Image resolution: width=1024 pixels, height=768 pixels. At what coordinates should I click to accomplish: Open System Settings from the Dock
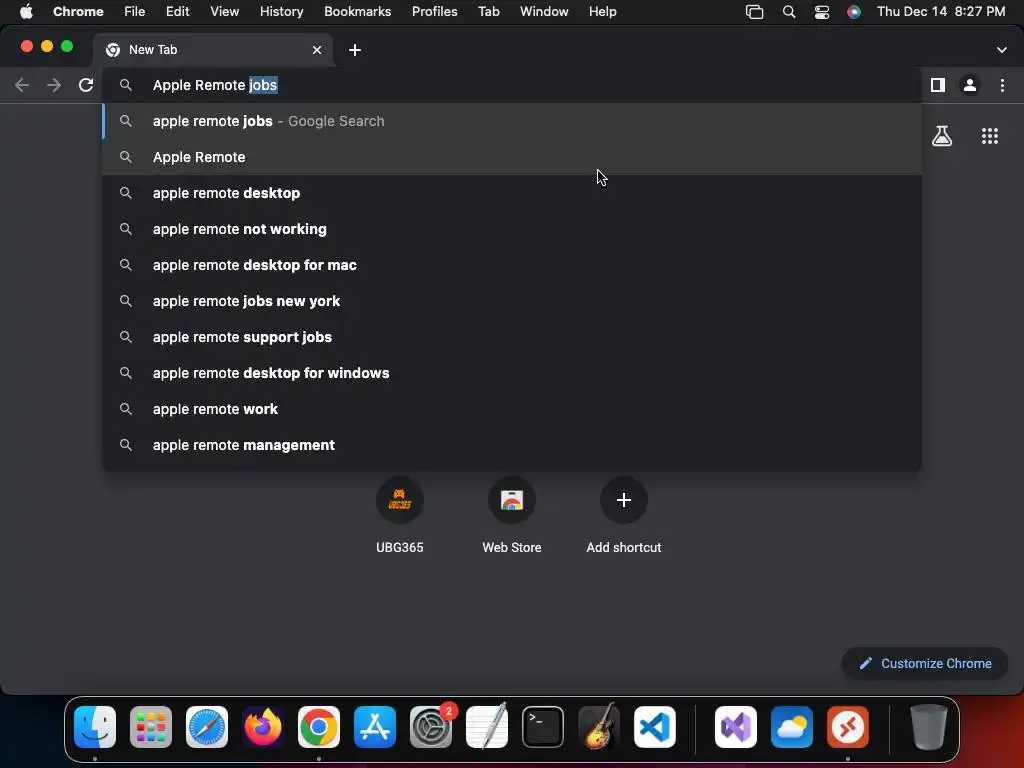(x=431, y=727)
